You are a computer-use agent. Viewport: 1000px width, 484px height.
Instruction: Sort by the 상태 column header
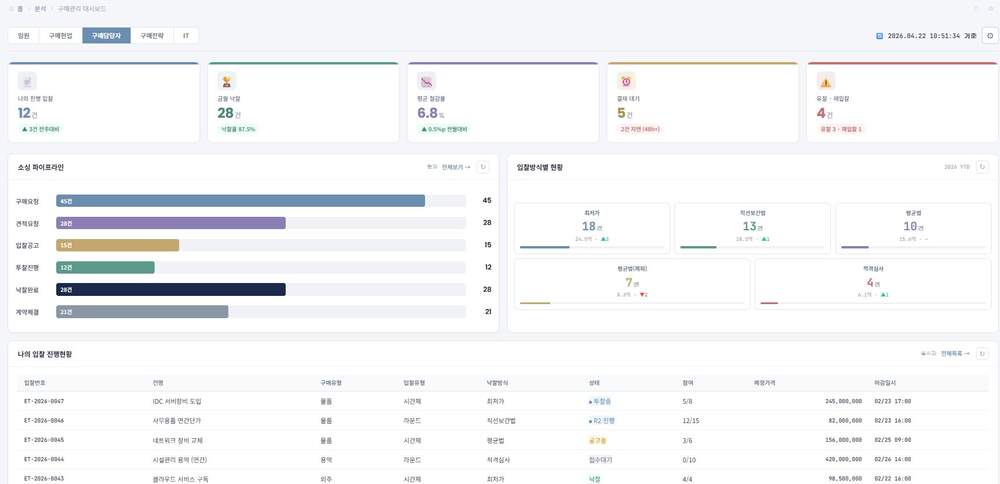pos(594,383)
